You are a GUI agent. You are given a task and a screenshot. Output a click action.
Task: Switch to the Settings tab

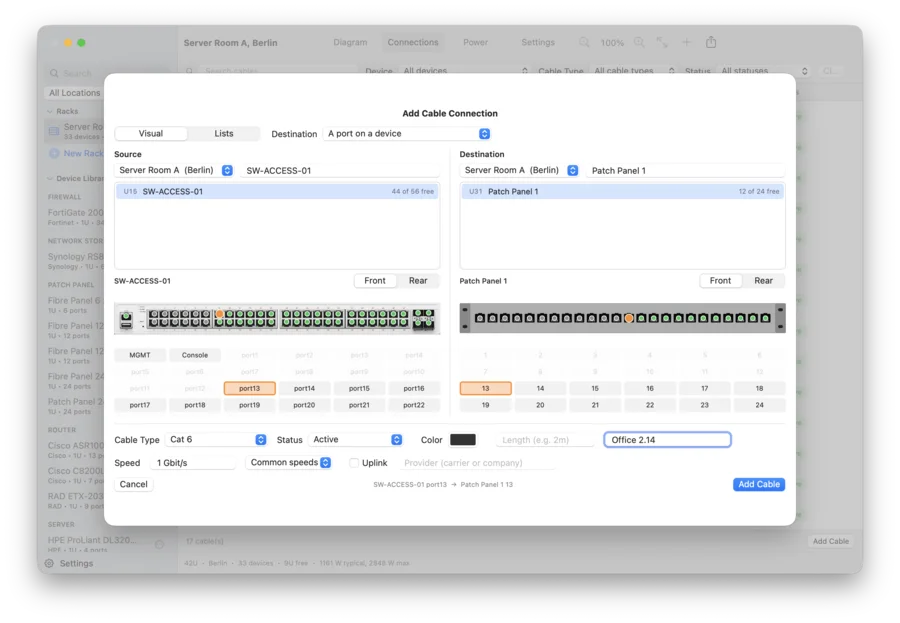[538, 42]
